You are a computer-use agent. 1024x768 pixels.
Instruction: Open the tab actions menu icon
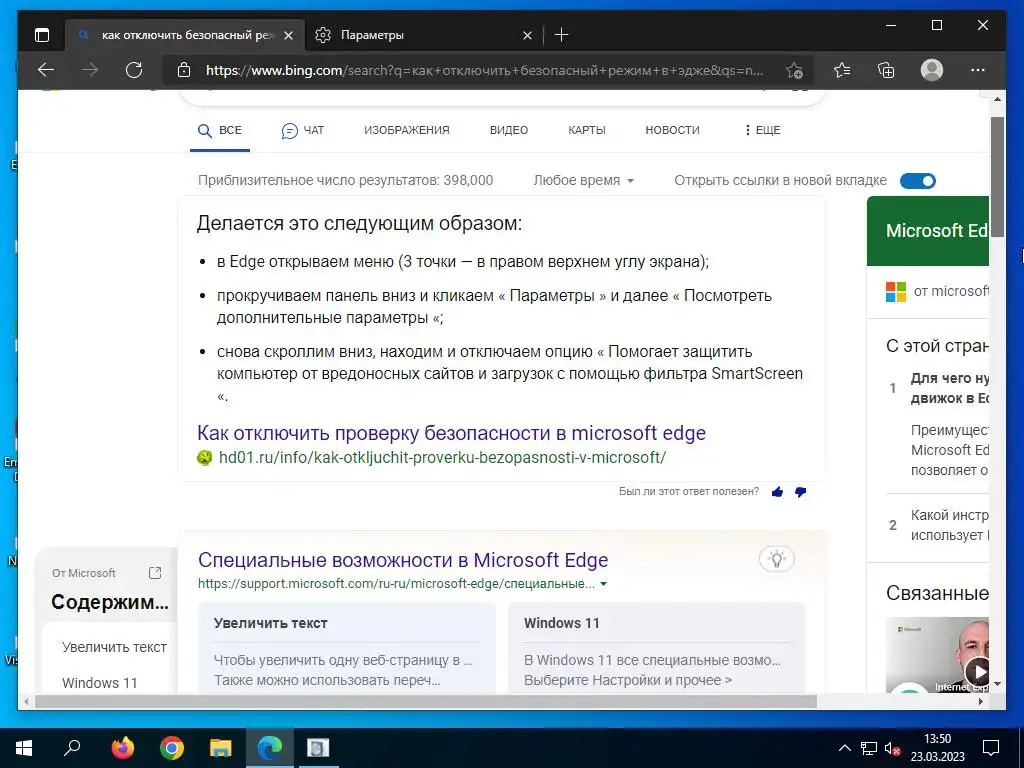(x=42, y=35)
